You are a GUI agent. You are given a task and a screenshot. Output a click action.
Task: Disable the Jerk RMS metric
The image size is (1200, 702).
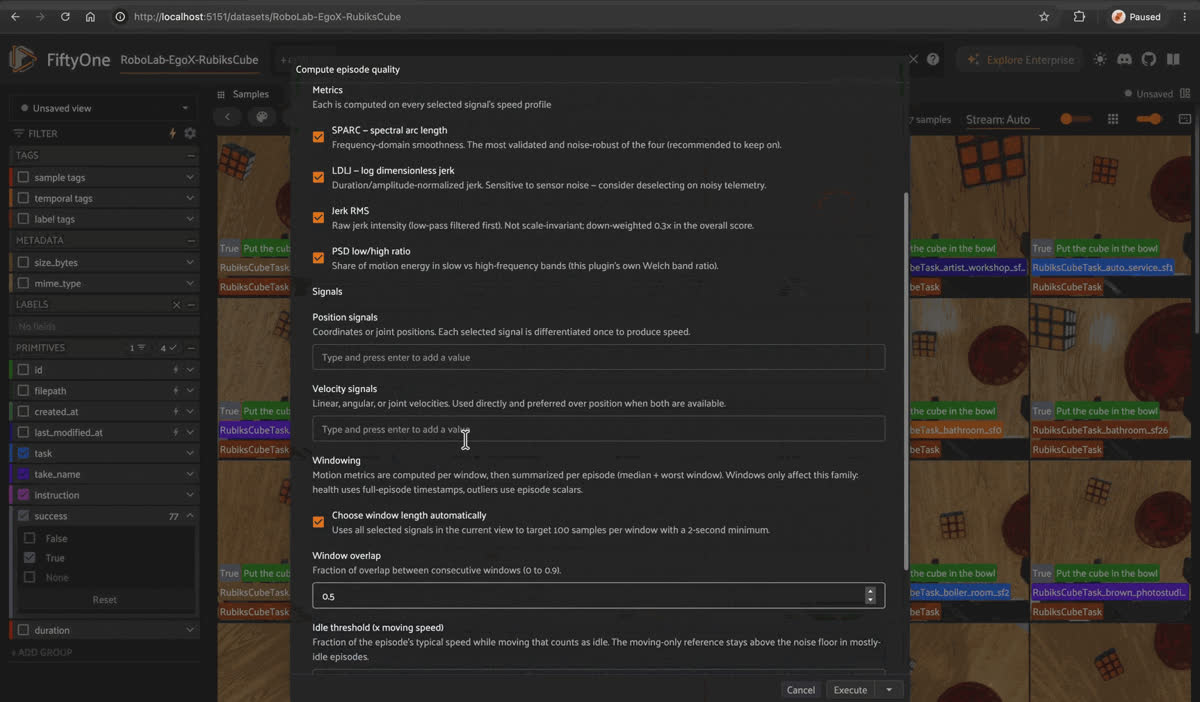coord(318,217)
